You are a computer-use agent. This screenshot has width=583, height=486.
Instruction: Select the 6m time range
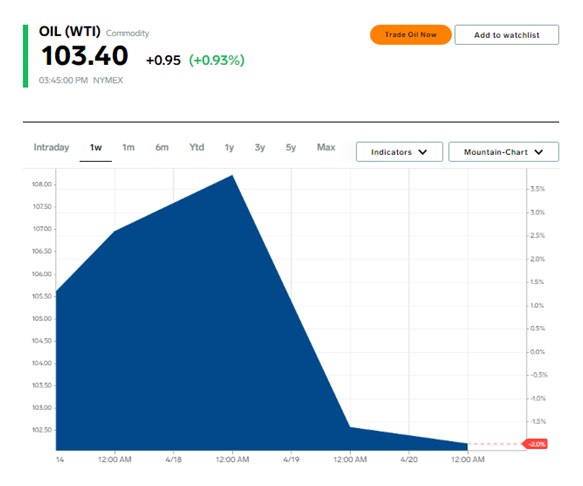tap(162, 148)
